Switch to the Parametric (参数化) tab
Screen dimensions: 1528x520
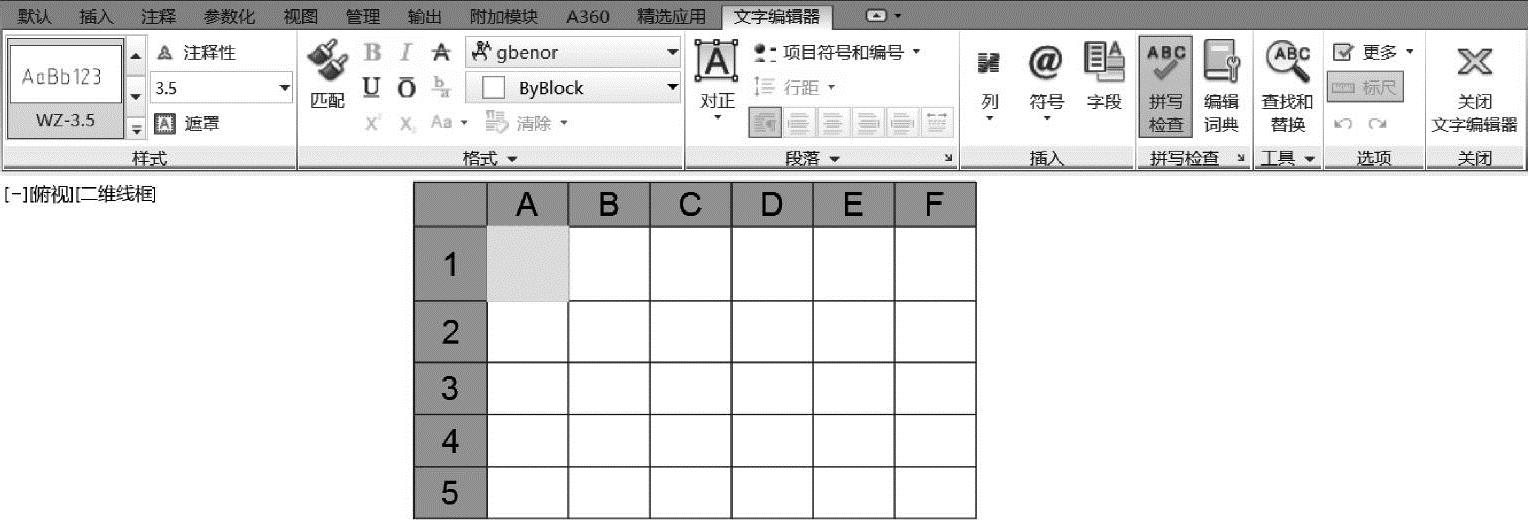229,16
